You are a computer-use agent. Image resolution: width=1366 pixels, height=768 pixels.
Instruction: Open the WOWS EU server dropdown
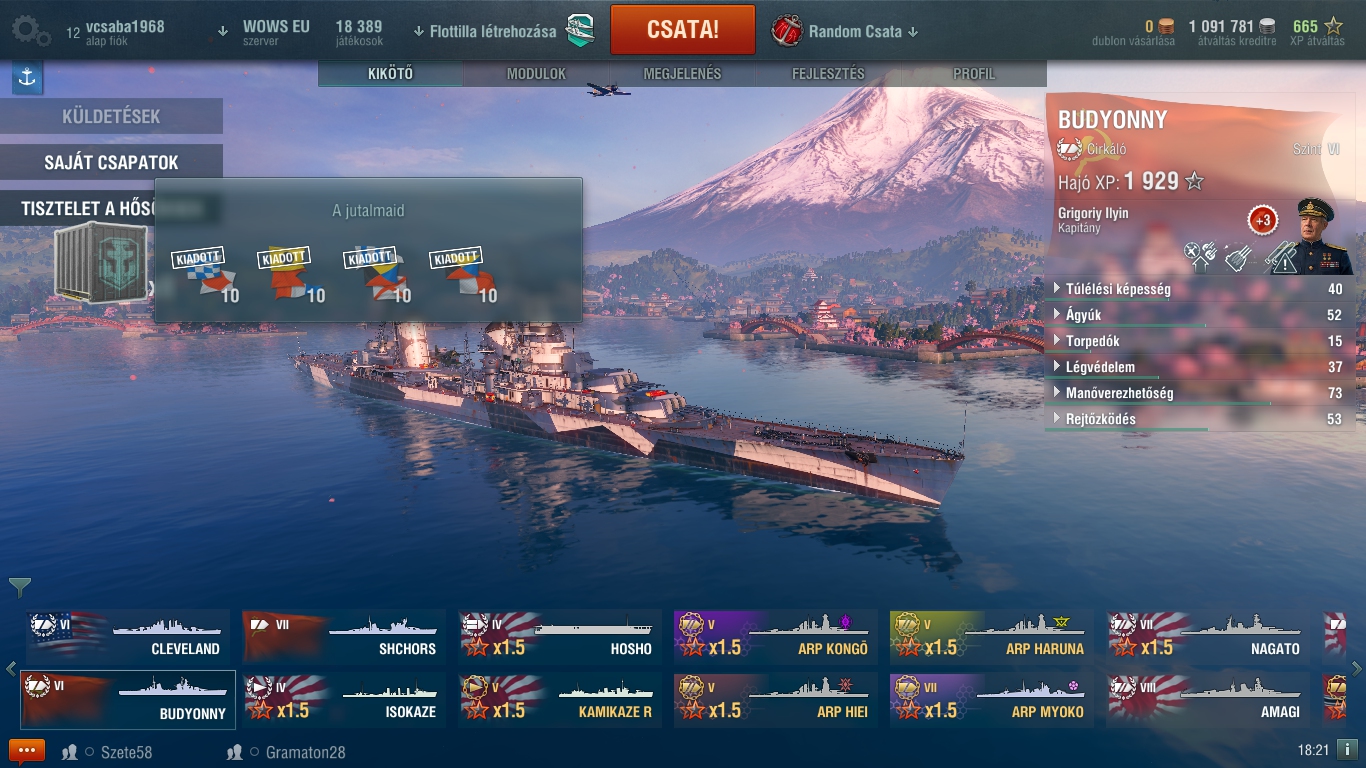tap(264, 32)
